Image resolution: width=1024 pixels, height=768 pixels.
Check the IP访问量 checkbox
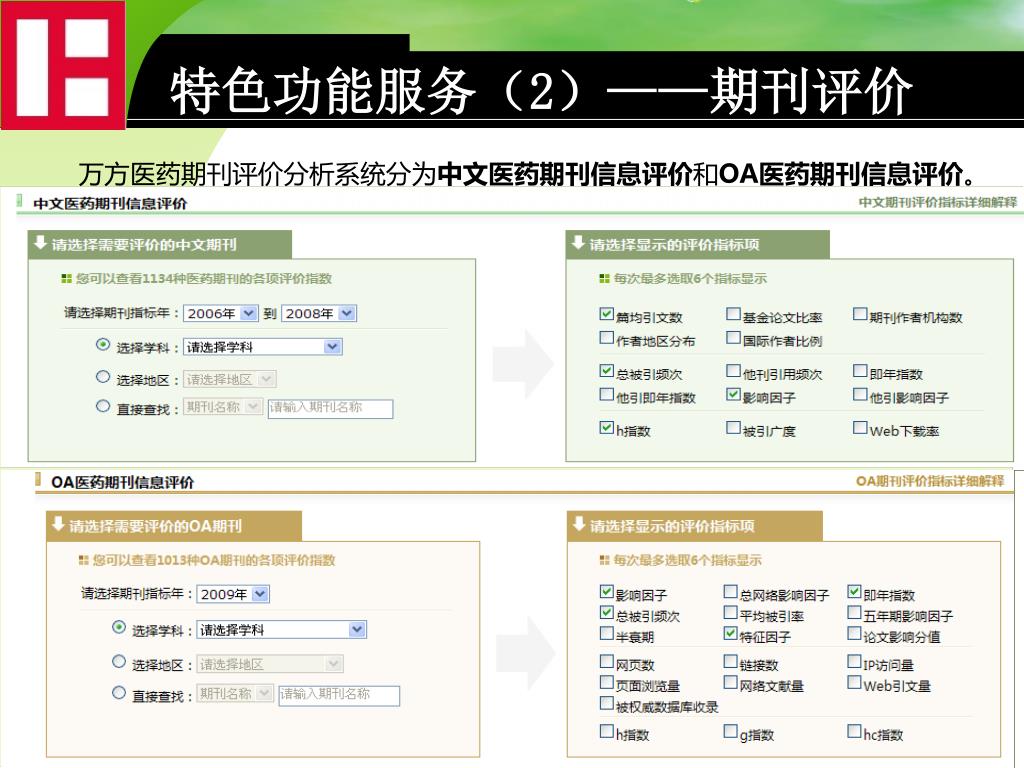click(854, 662)
